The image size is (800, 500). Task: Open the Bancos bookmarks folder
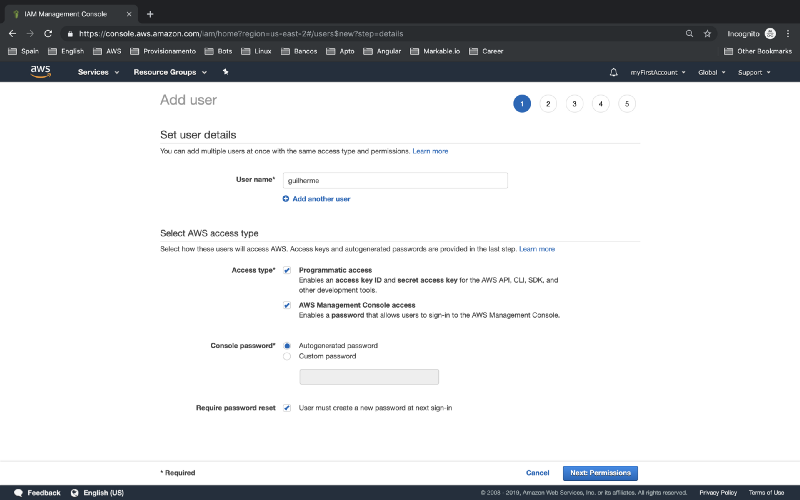pyautogui.click(x=299, y=51)
